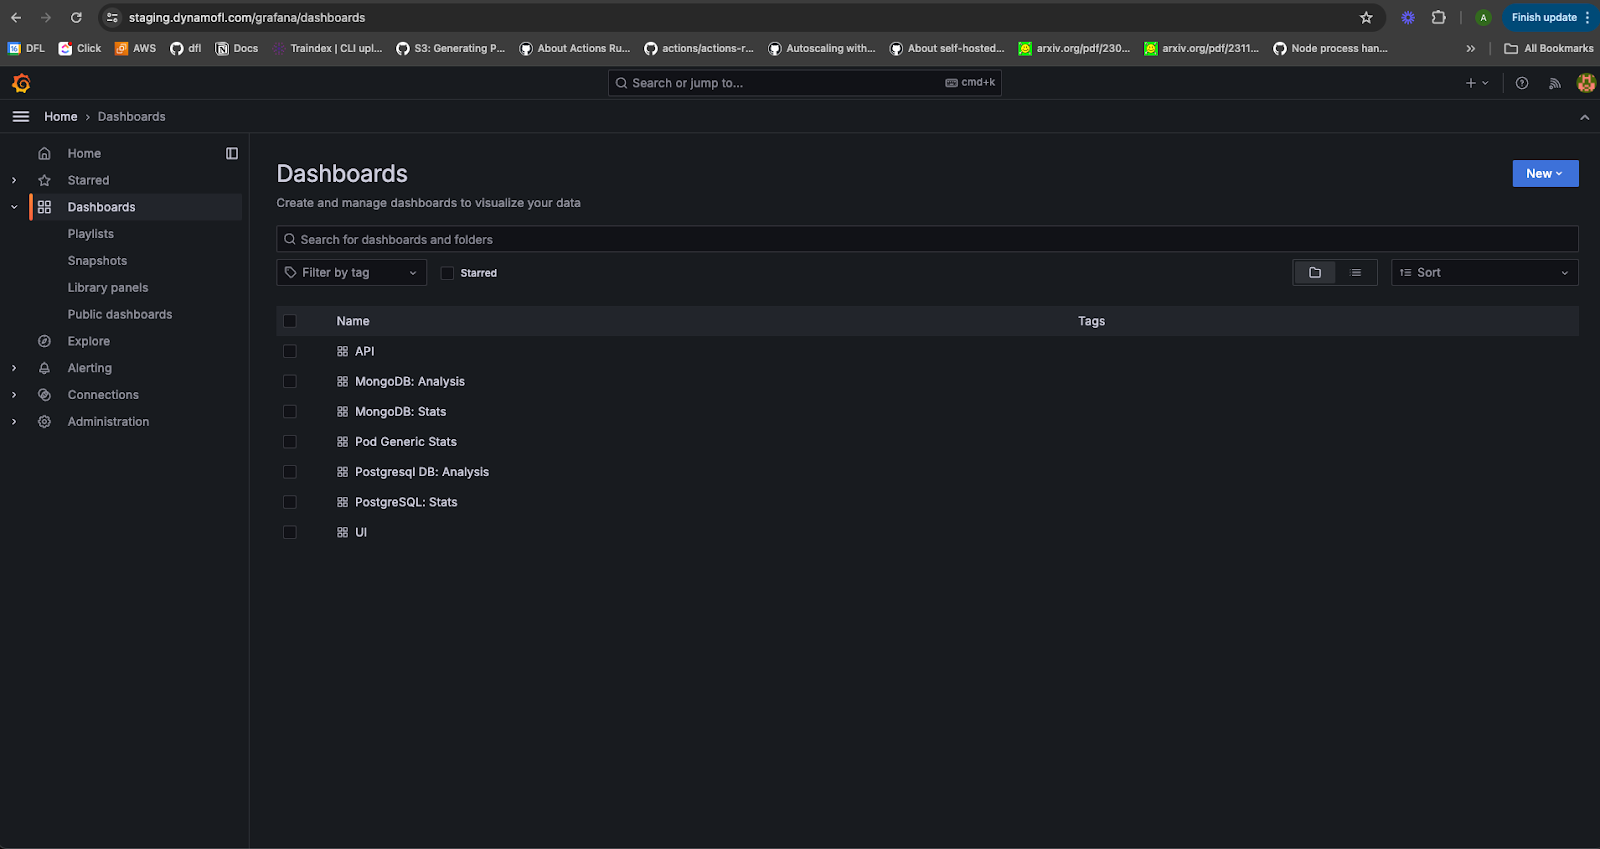Open the MongoDB: Analysis dashboard
1600x849 pixels.
(410, 381)
